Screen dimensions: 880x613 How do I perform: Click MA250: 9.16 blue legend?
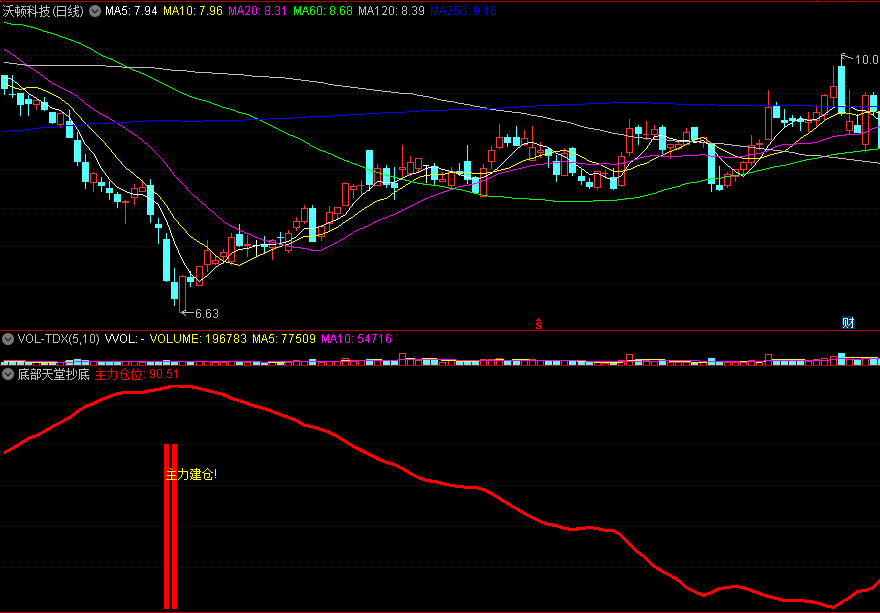coord(463,11)
